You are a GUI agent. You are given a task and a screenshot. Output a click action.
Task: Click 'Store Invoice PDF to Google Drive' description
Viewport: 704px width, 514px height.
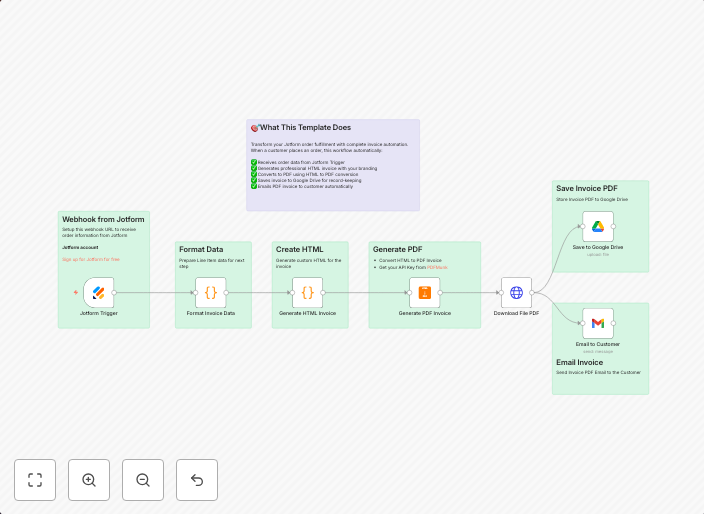pos(592,199)
